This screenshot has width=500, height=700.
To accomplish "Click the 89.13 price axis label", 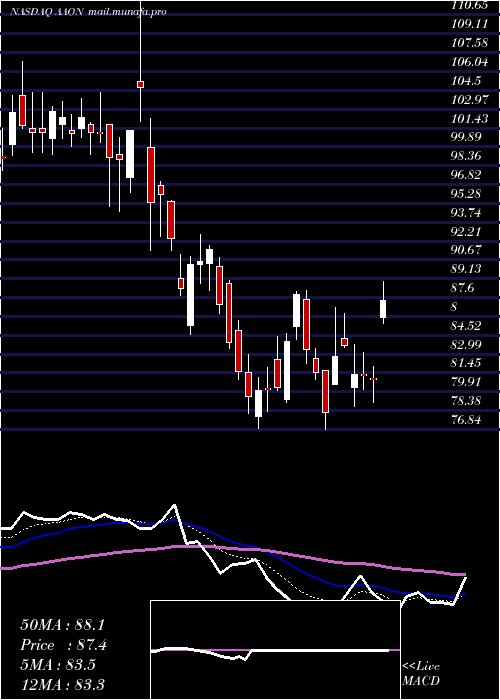I will click(x=468, y=268).
